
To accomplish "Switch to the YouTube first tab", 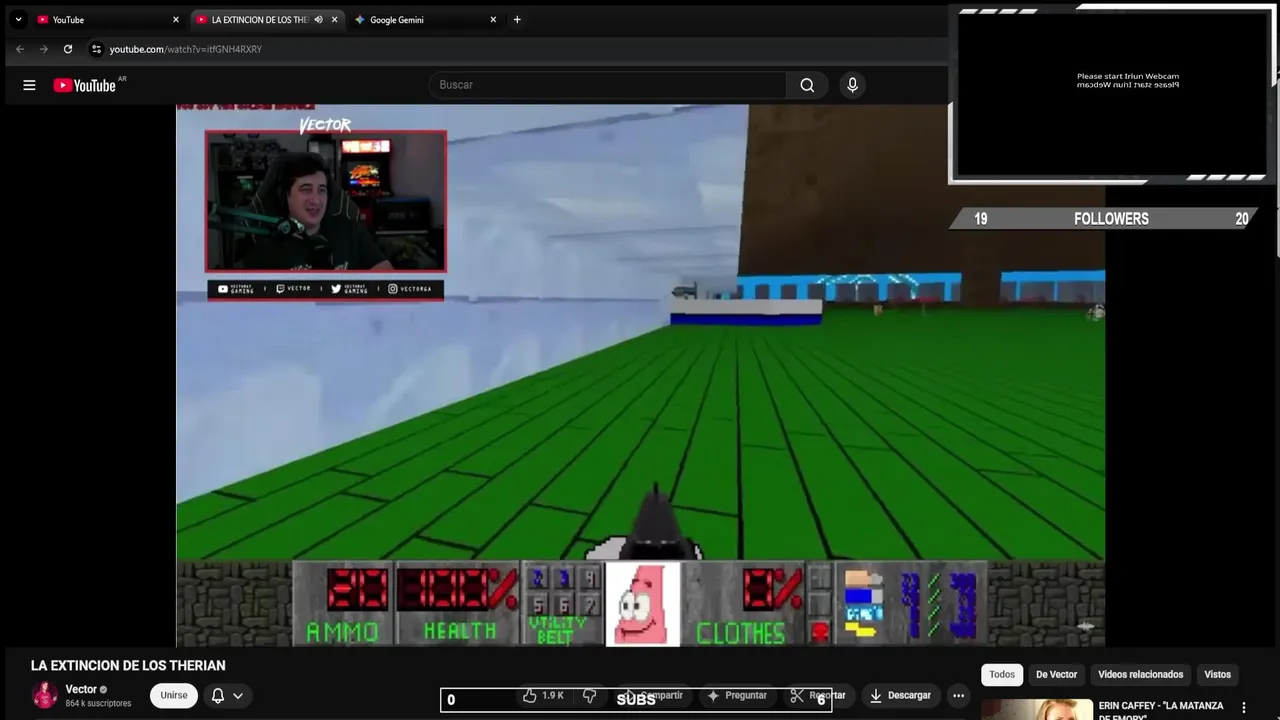I will click(108, 19).
